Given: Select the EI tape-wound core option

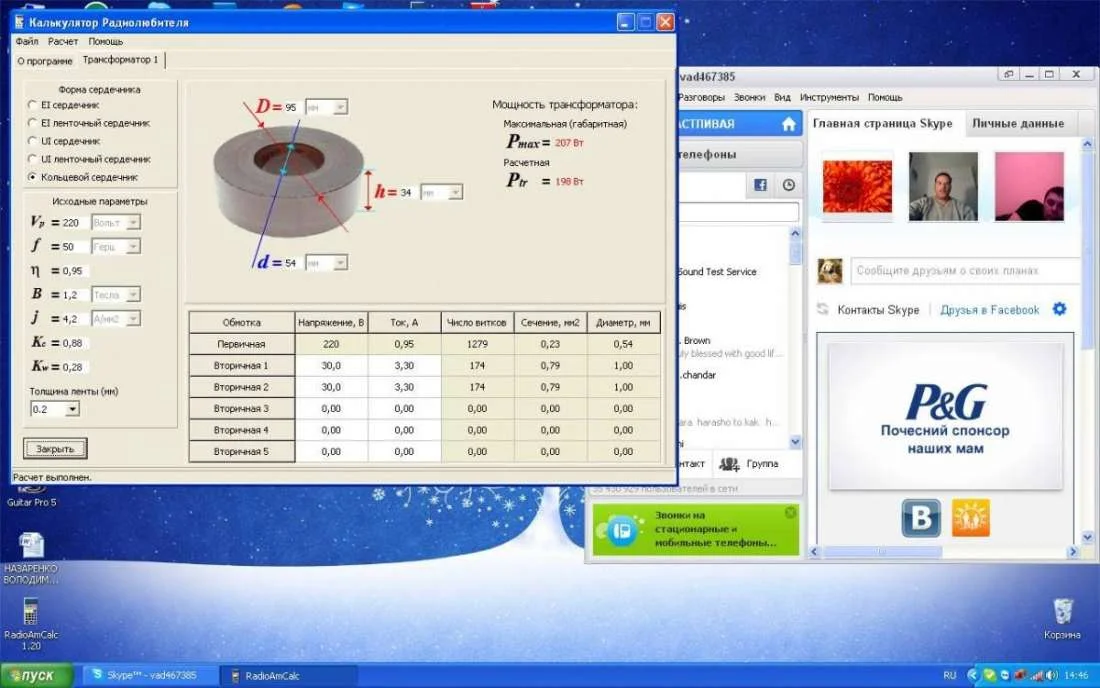Looking at the screenshot, I should click(32, 123).
